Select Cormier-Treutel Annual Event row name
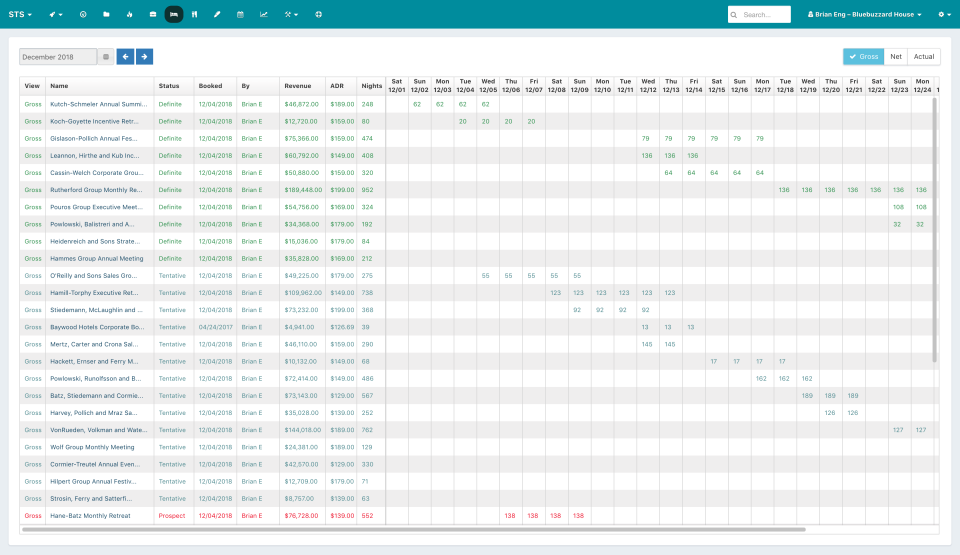 point(95,464)
